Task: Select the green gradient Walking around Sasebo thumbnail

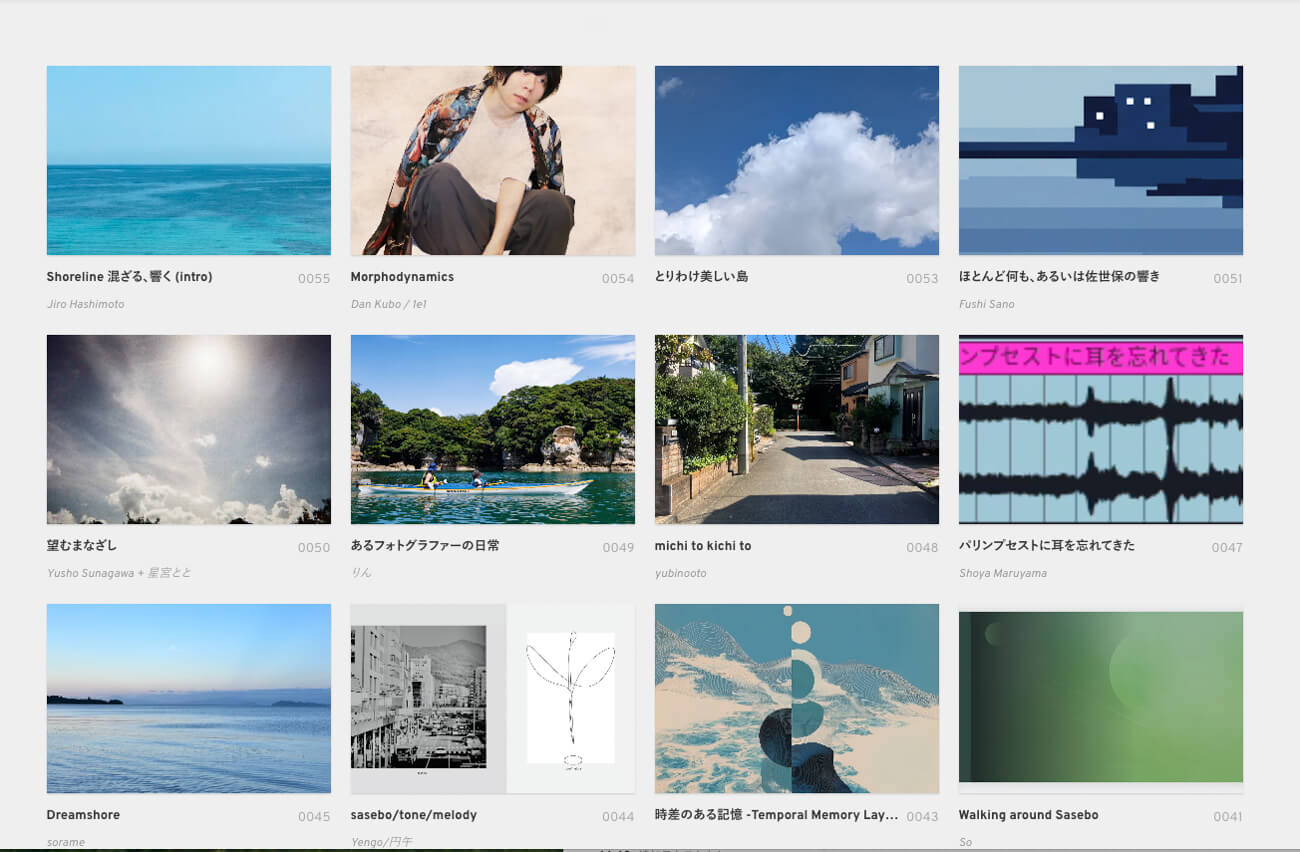Action: tap(1100, 698)
